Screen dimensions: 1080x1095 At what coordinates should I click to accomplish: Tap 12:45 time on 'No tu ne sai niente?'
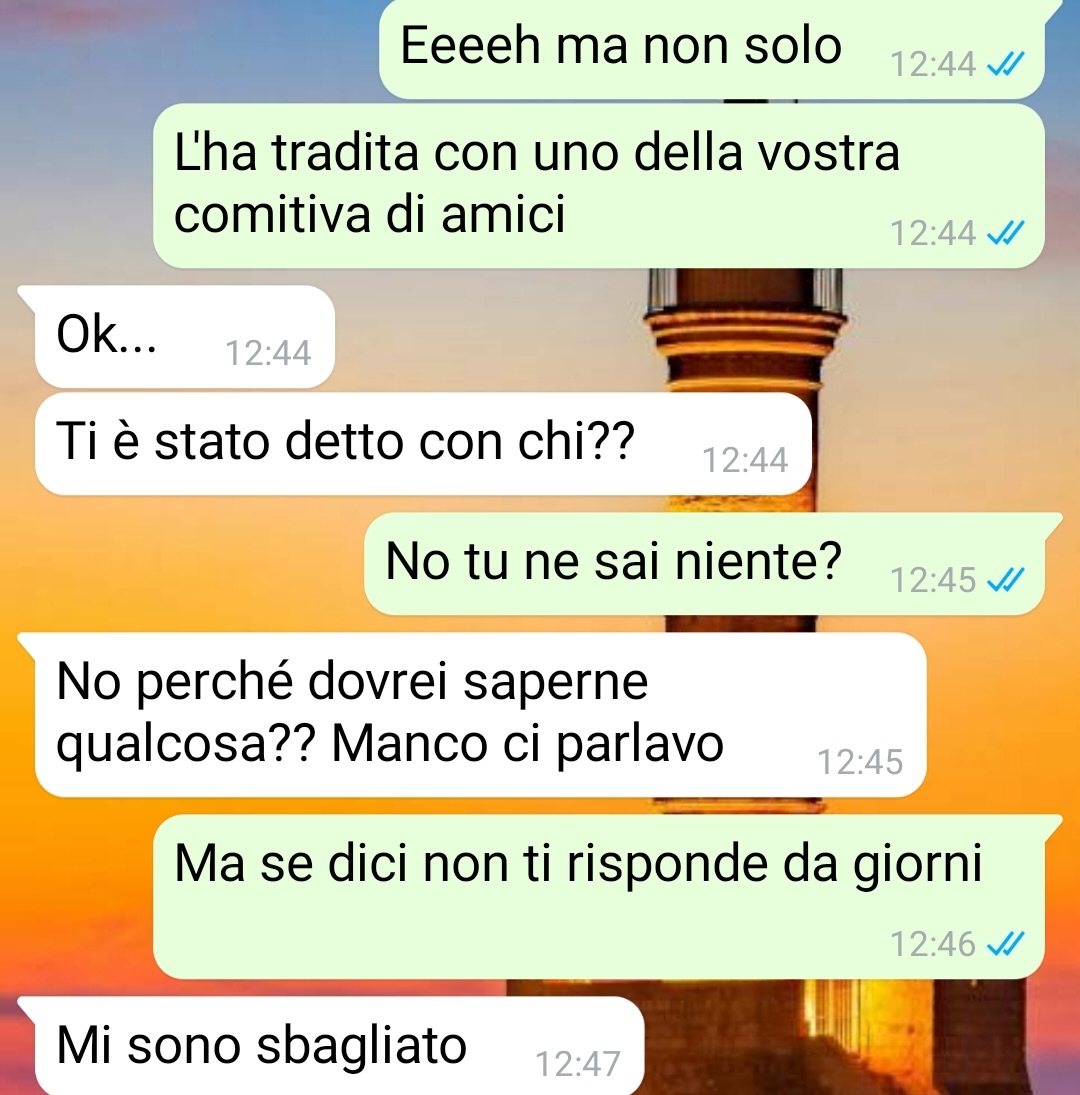click(x=933, y=580)
